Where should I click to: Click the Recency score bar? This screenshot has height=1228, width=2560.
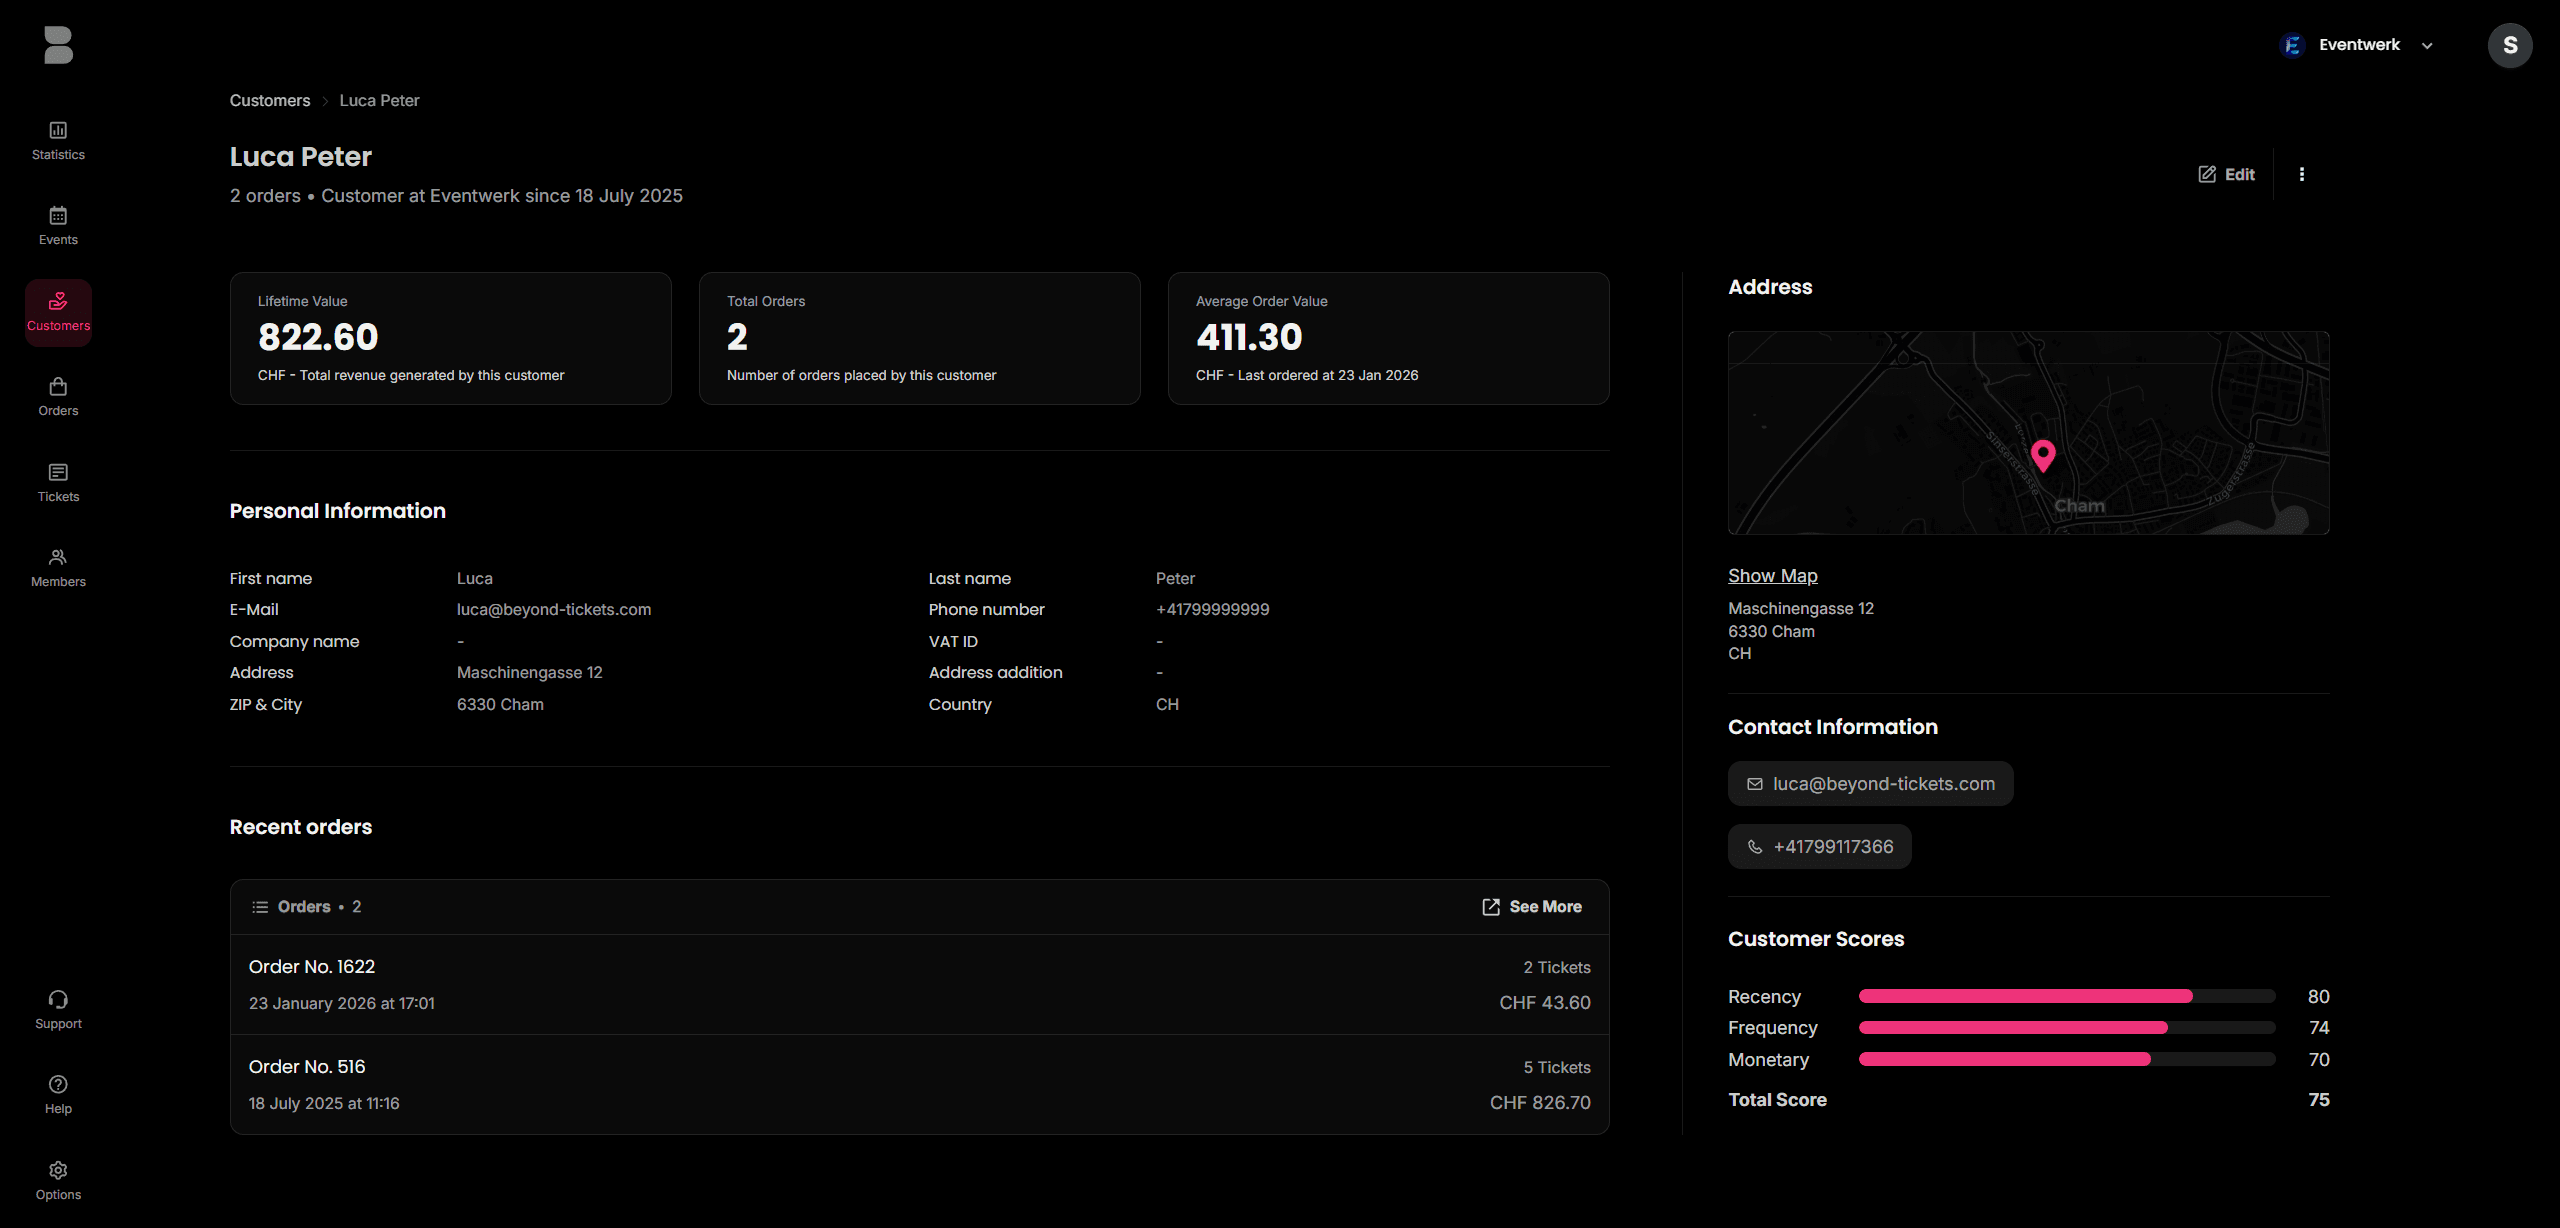click(2066, 996)
